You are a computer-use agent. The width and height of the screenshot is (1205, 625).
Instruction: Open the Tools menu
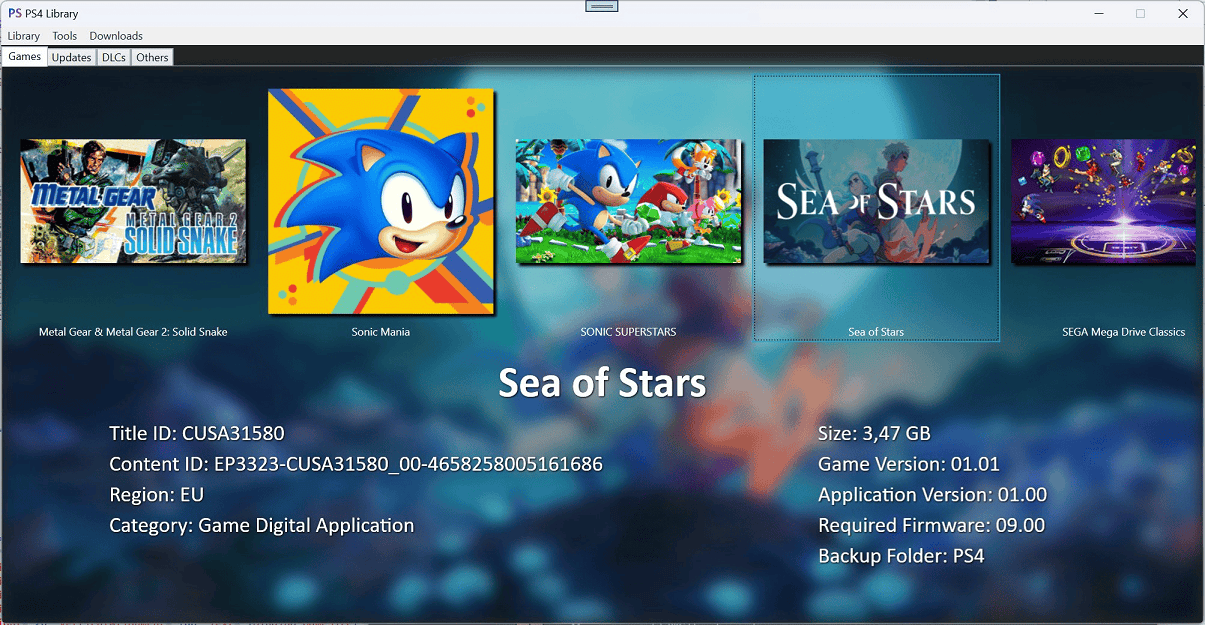pyautogui.click(x=65, y=36)
